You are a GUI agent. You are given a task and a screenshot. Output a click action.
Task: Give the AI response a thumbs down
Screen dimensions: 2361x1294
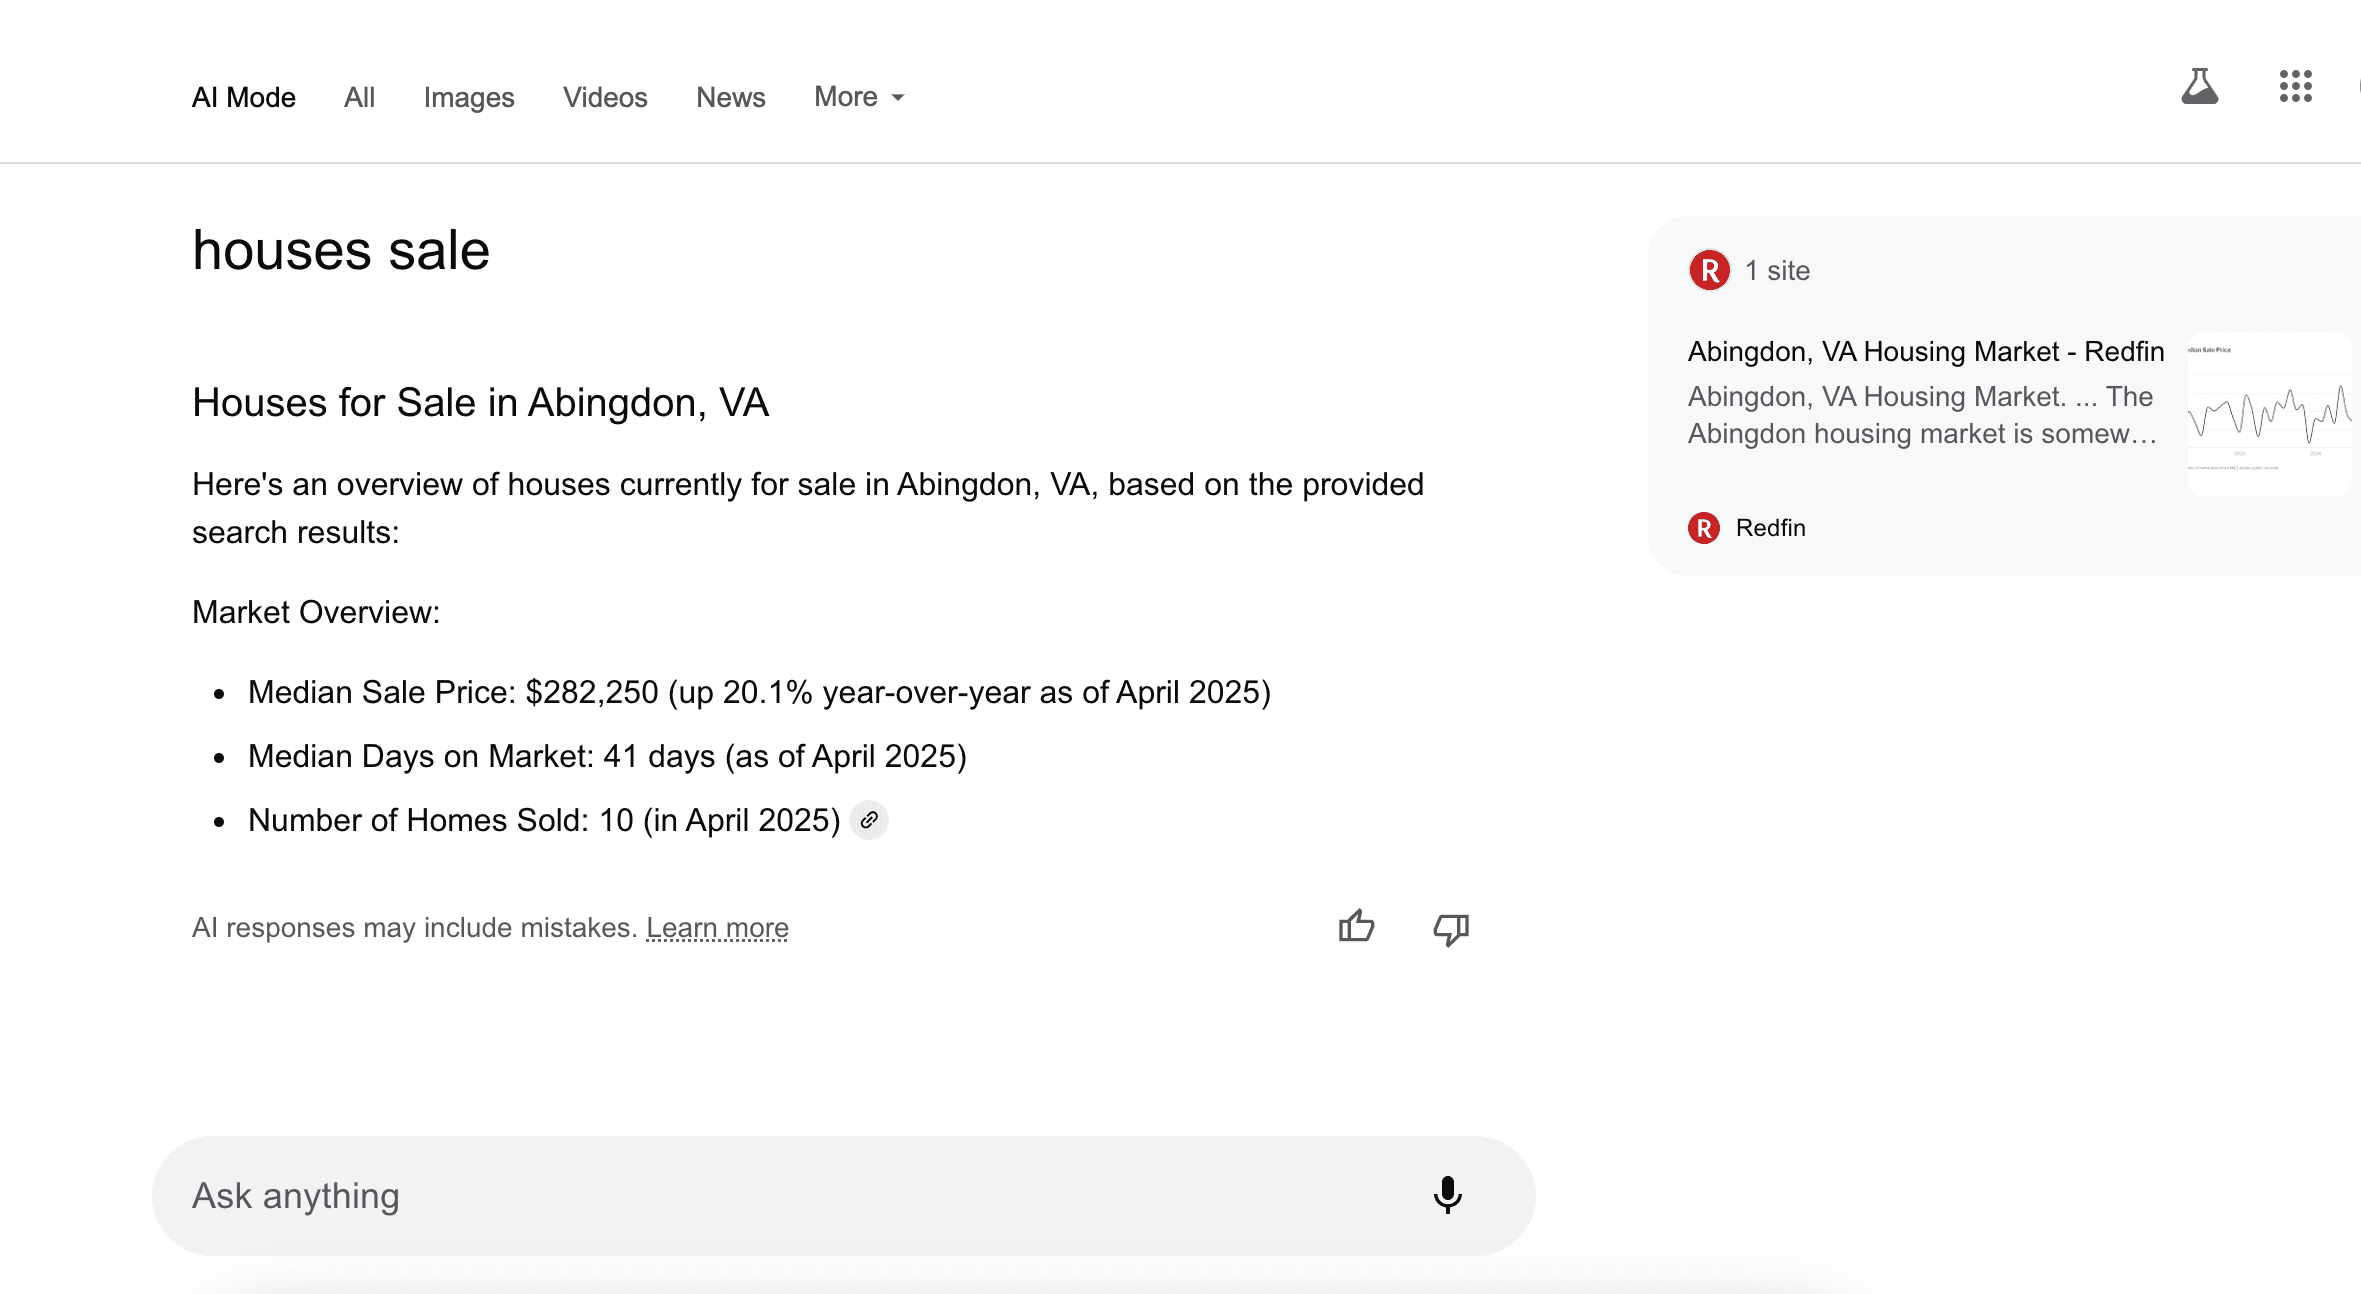pyautogui.click(x=1450, y=928)
